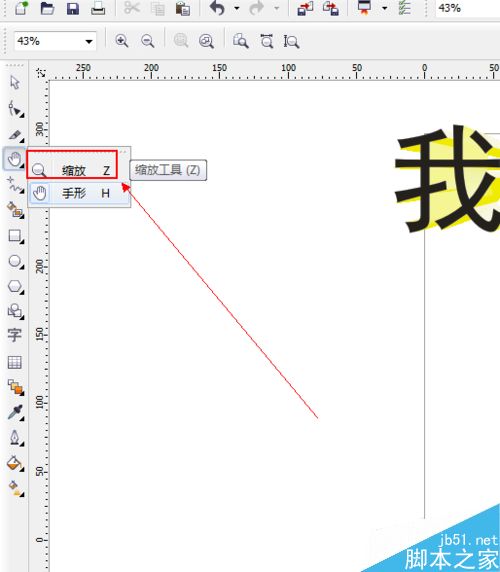Click the Export icon
Image resolution: width=500 pixels, height=572 pixels.
(x=331, y=8)
